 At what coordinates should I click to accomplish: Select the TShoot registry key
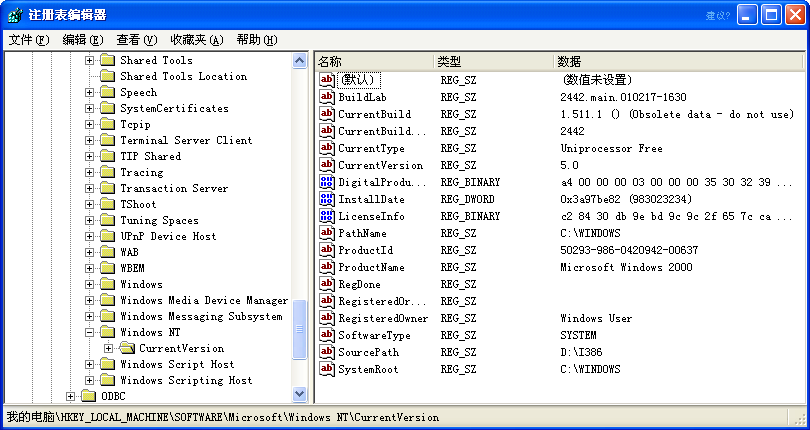point(138,204)
